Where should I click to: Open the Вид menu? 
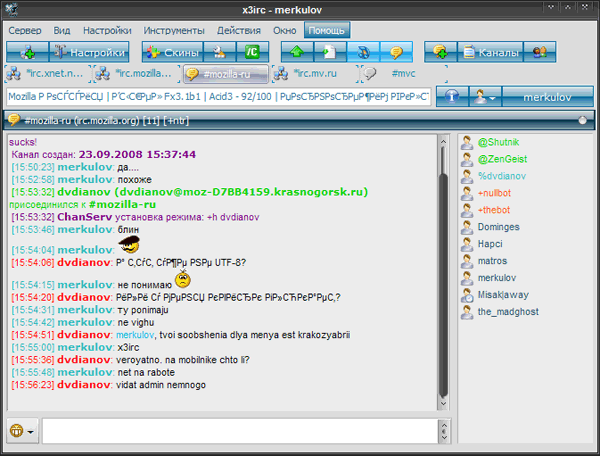pyautogui.click(x=62, y=30)
